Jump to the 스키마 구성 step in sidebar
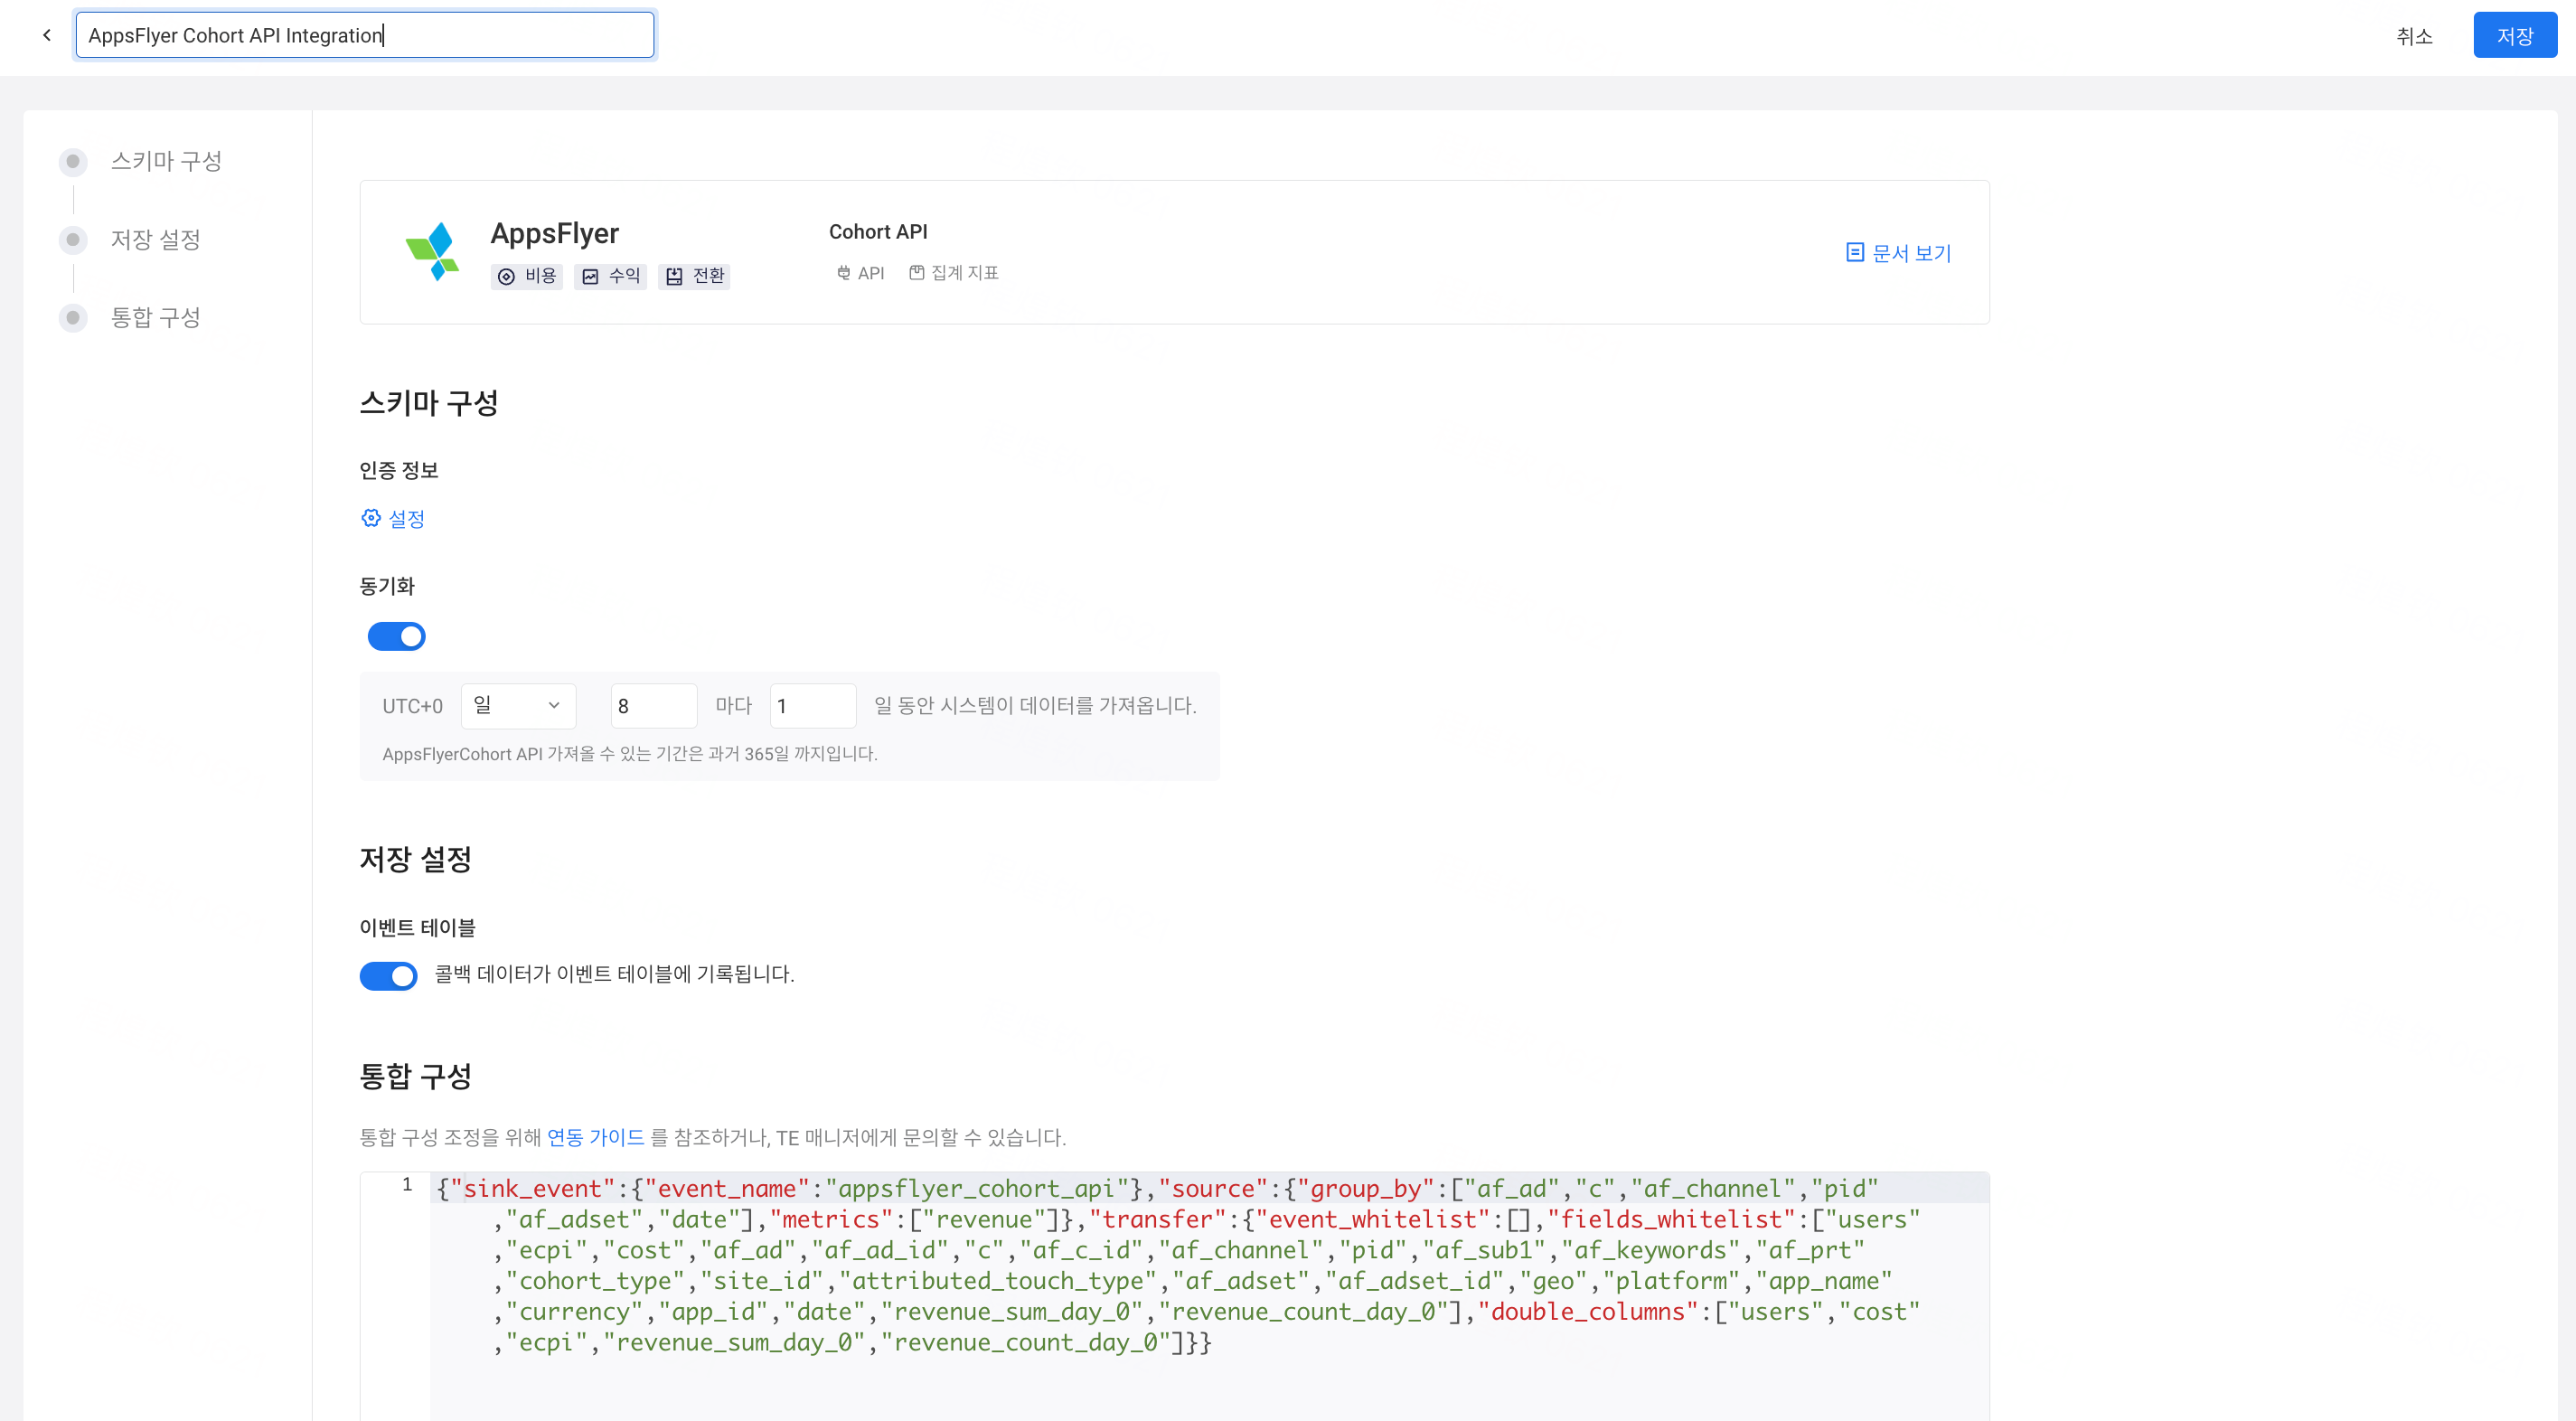Viewport: 2576px width, 1421px height. point(166,161)
